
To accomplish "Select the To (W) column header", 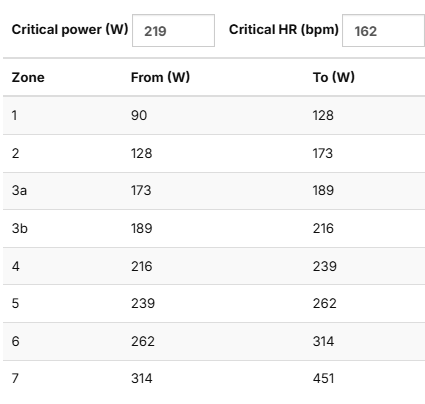I will pos(334,77).
